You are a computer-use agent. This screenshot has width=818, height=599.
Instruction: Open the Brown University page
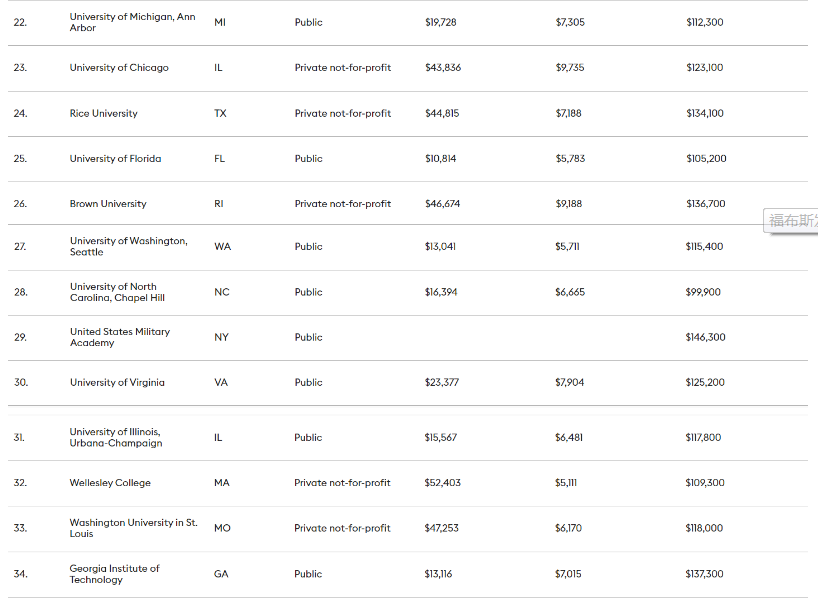(108, 204)
